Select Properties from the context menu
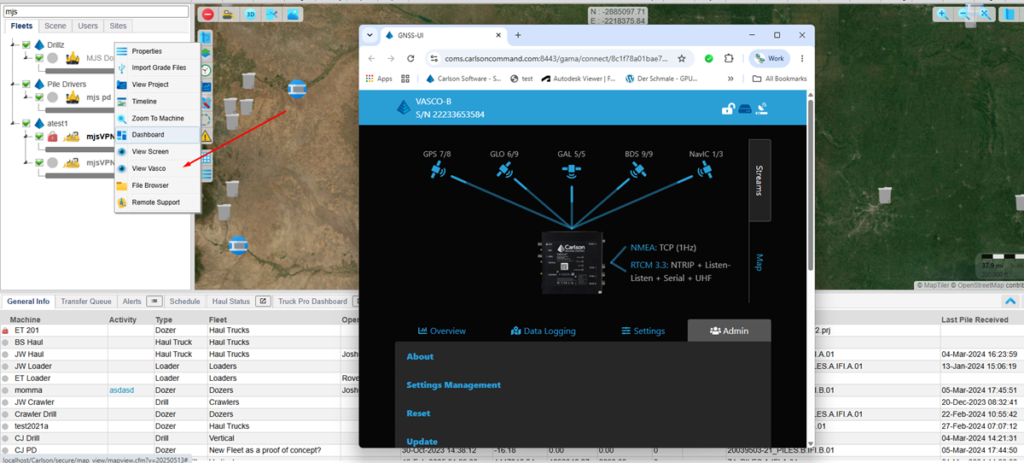 [157, 51]
